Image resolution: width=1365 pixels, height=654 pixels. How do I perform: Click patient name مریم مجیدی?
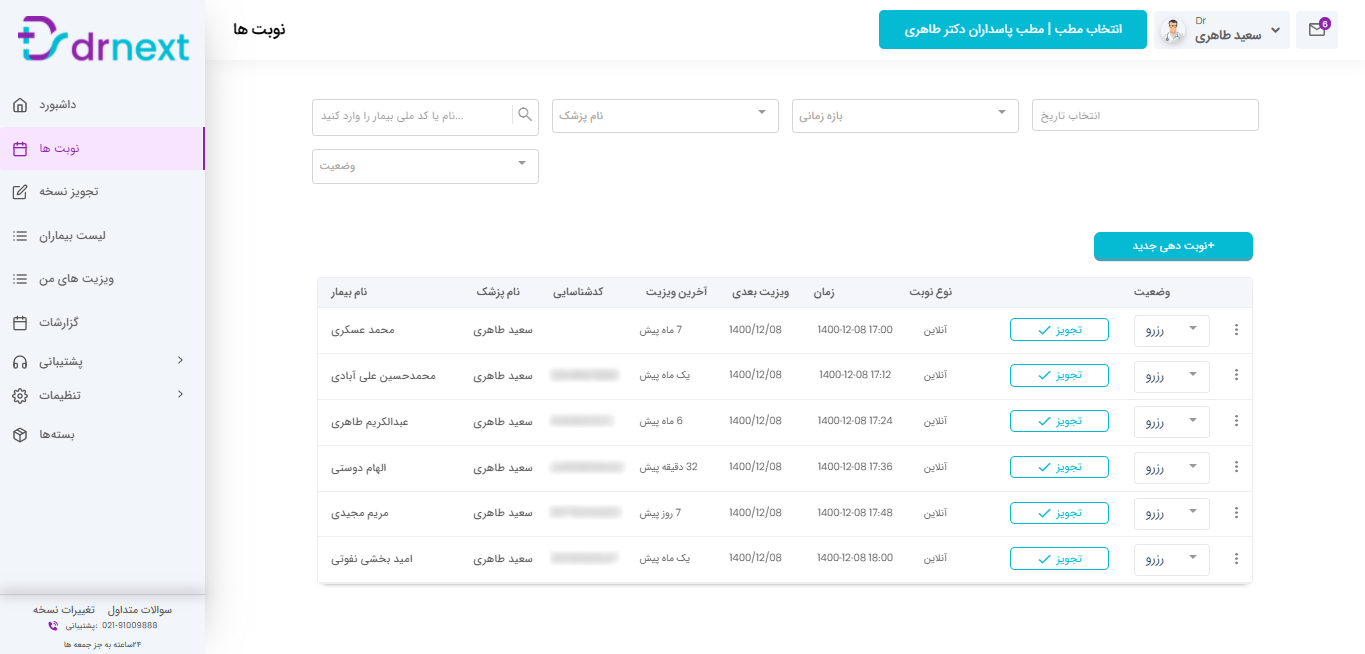tap(359, 513)
